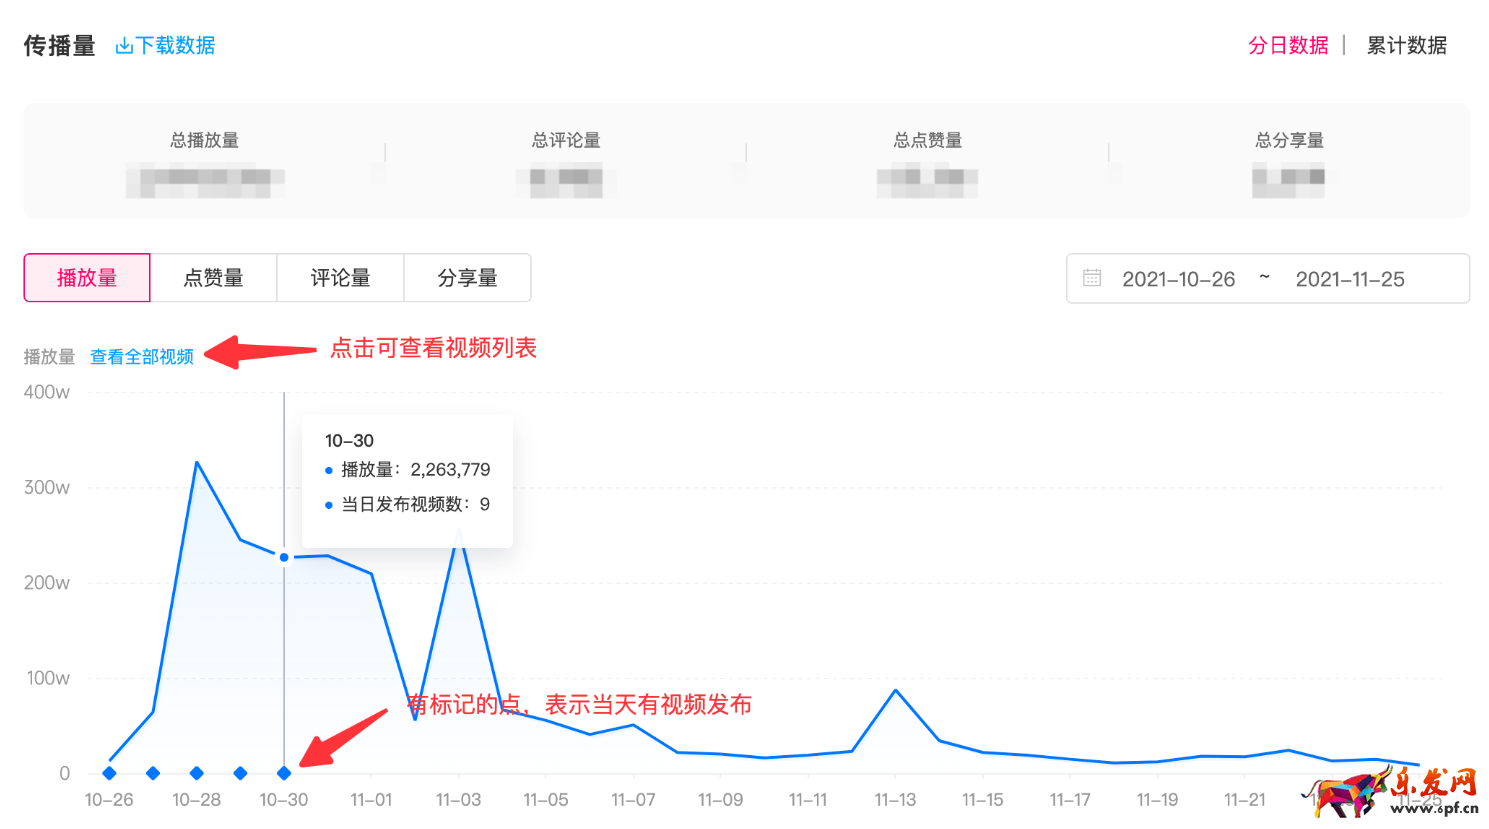This screenshot has width=1489, height=829.
Task: Click the chart peak above 11-13
Action: coord(895,690)
